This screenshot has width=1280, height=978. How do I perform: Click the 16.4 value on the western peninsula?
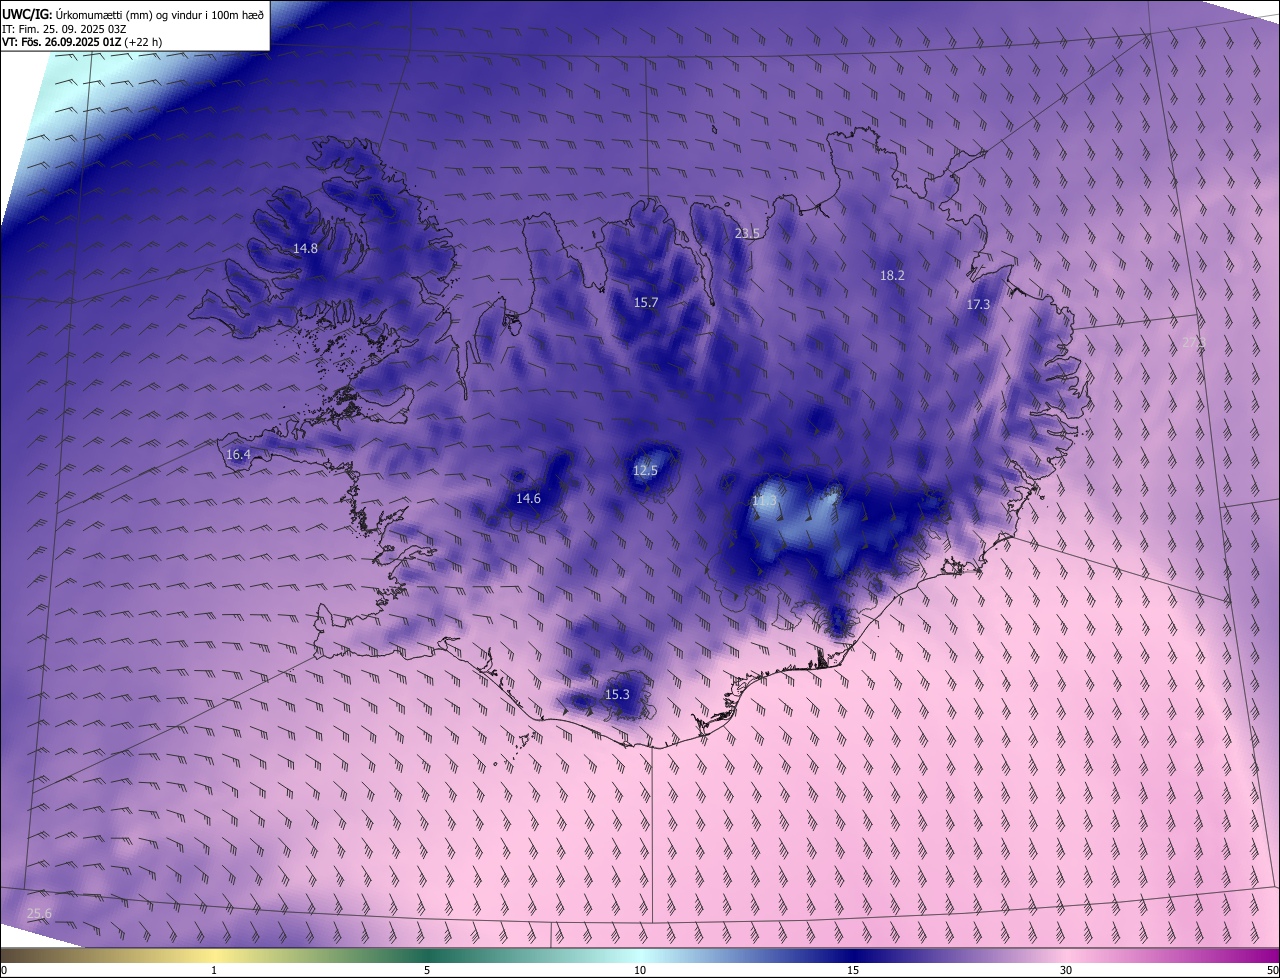[x=238, y=454]
